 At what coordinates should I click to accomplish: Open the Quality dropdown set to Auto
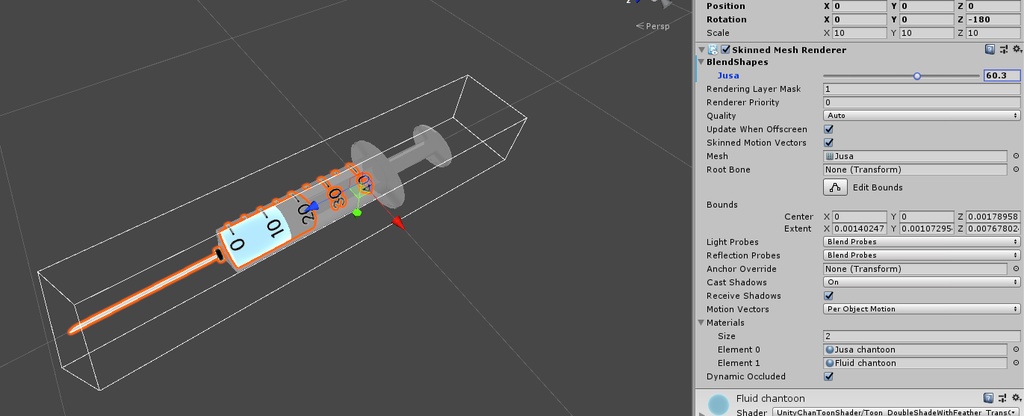coord(921,116)
